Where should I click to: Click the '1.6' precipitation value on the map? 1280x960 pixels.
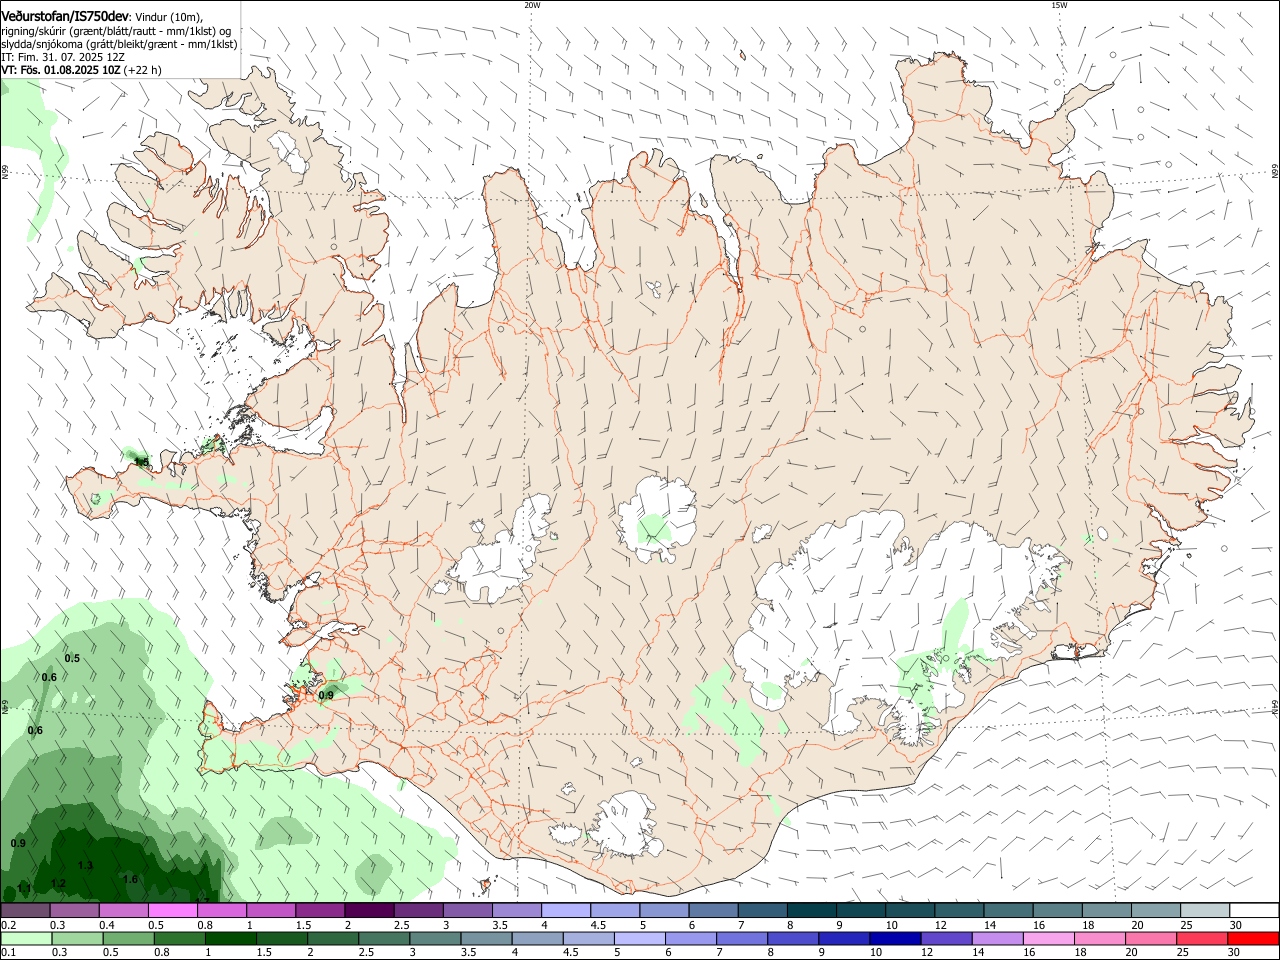point(130,879)
